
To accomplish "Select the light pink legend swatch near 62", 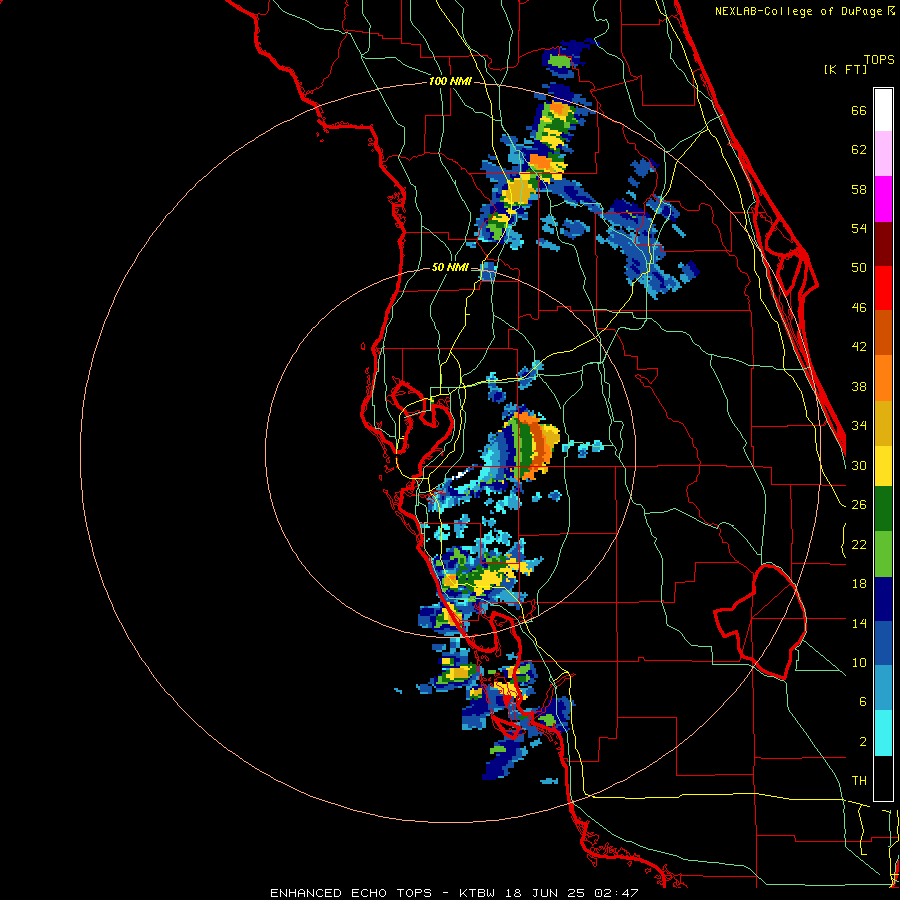I will click(x=883, y=154).
